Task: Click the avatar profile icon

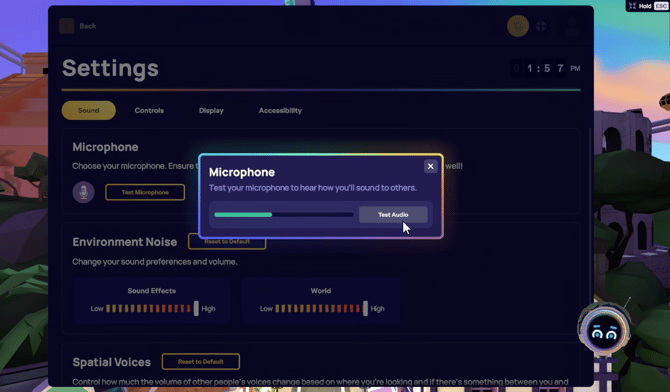Action: [572, 26]
